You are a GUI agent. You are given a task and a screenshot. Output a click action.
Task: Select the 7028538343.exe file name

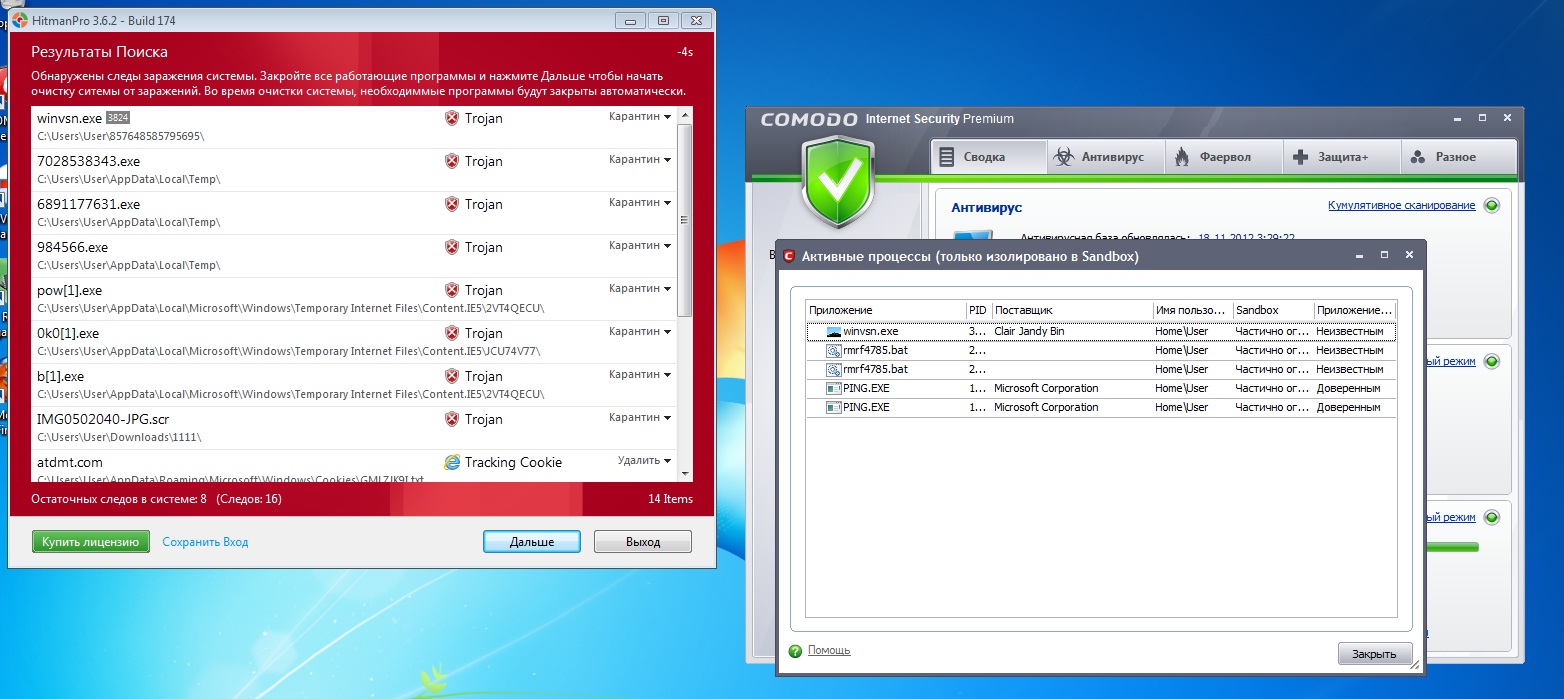click(x=88, y=161)
